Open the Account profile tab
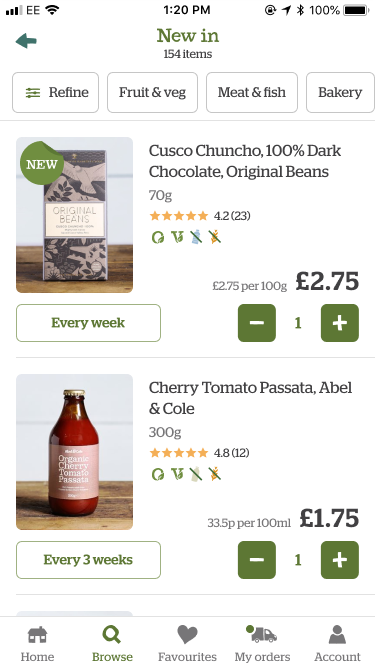Viewport: 375px width, 668px height. tap(338, 643)
